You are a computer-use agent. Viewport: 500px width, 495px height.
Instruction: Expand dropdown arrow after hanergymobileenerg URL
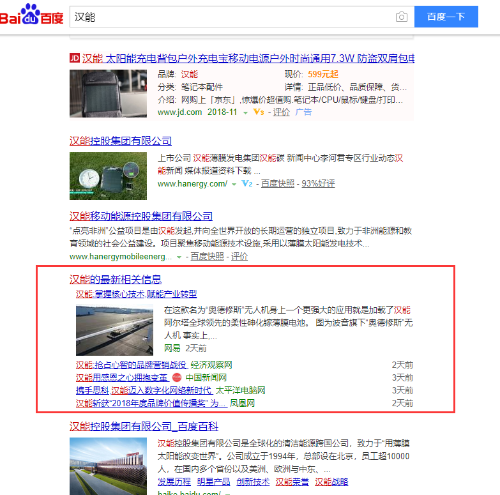click(179, 257)
